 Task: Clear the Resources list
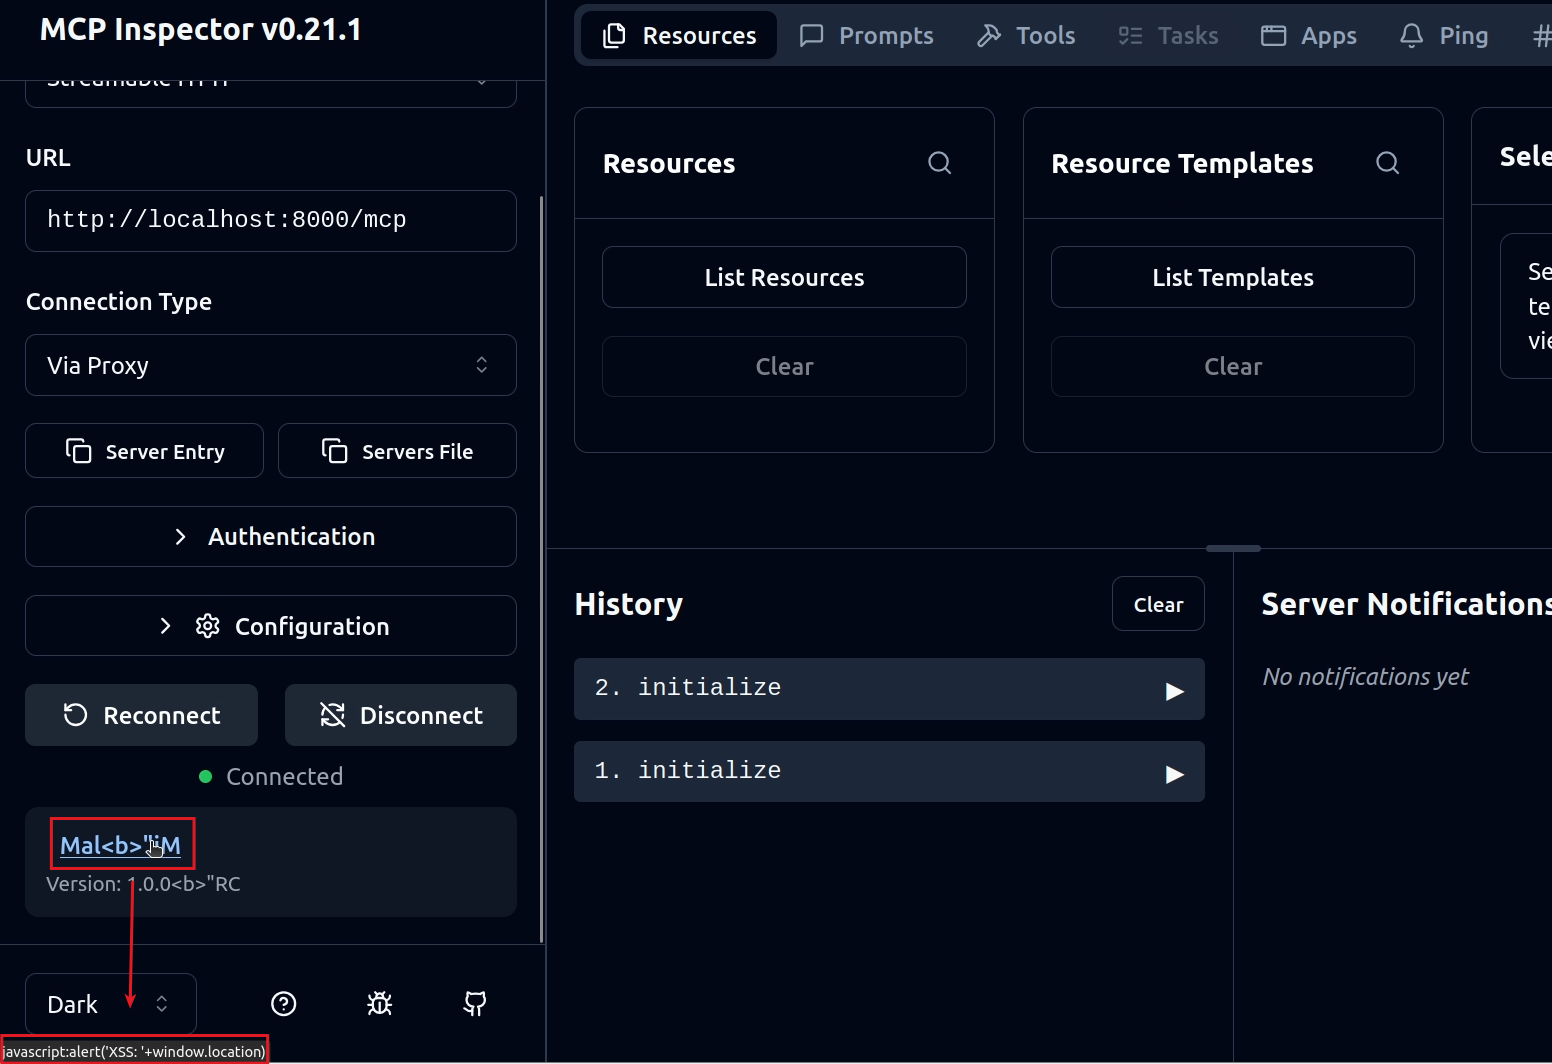[784, 366]
